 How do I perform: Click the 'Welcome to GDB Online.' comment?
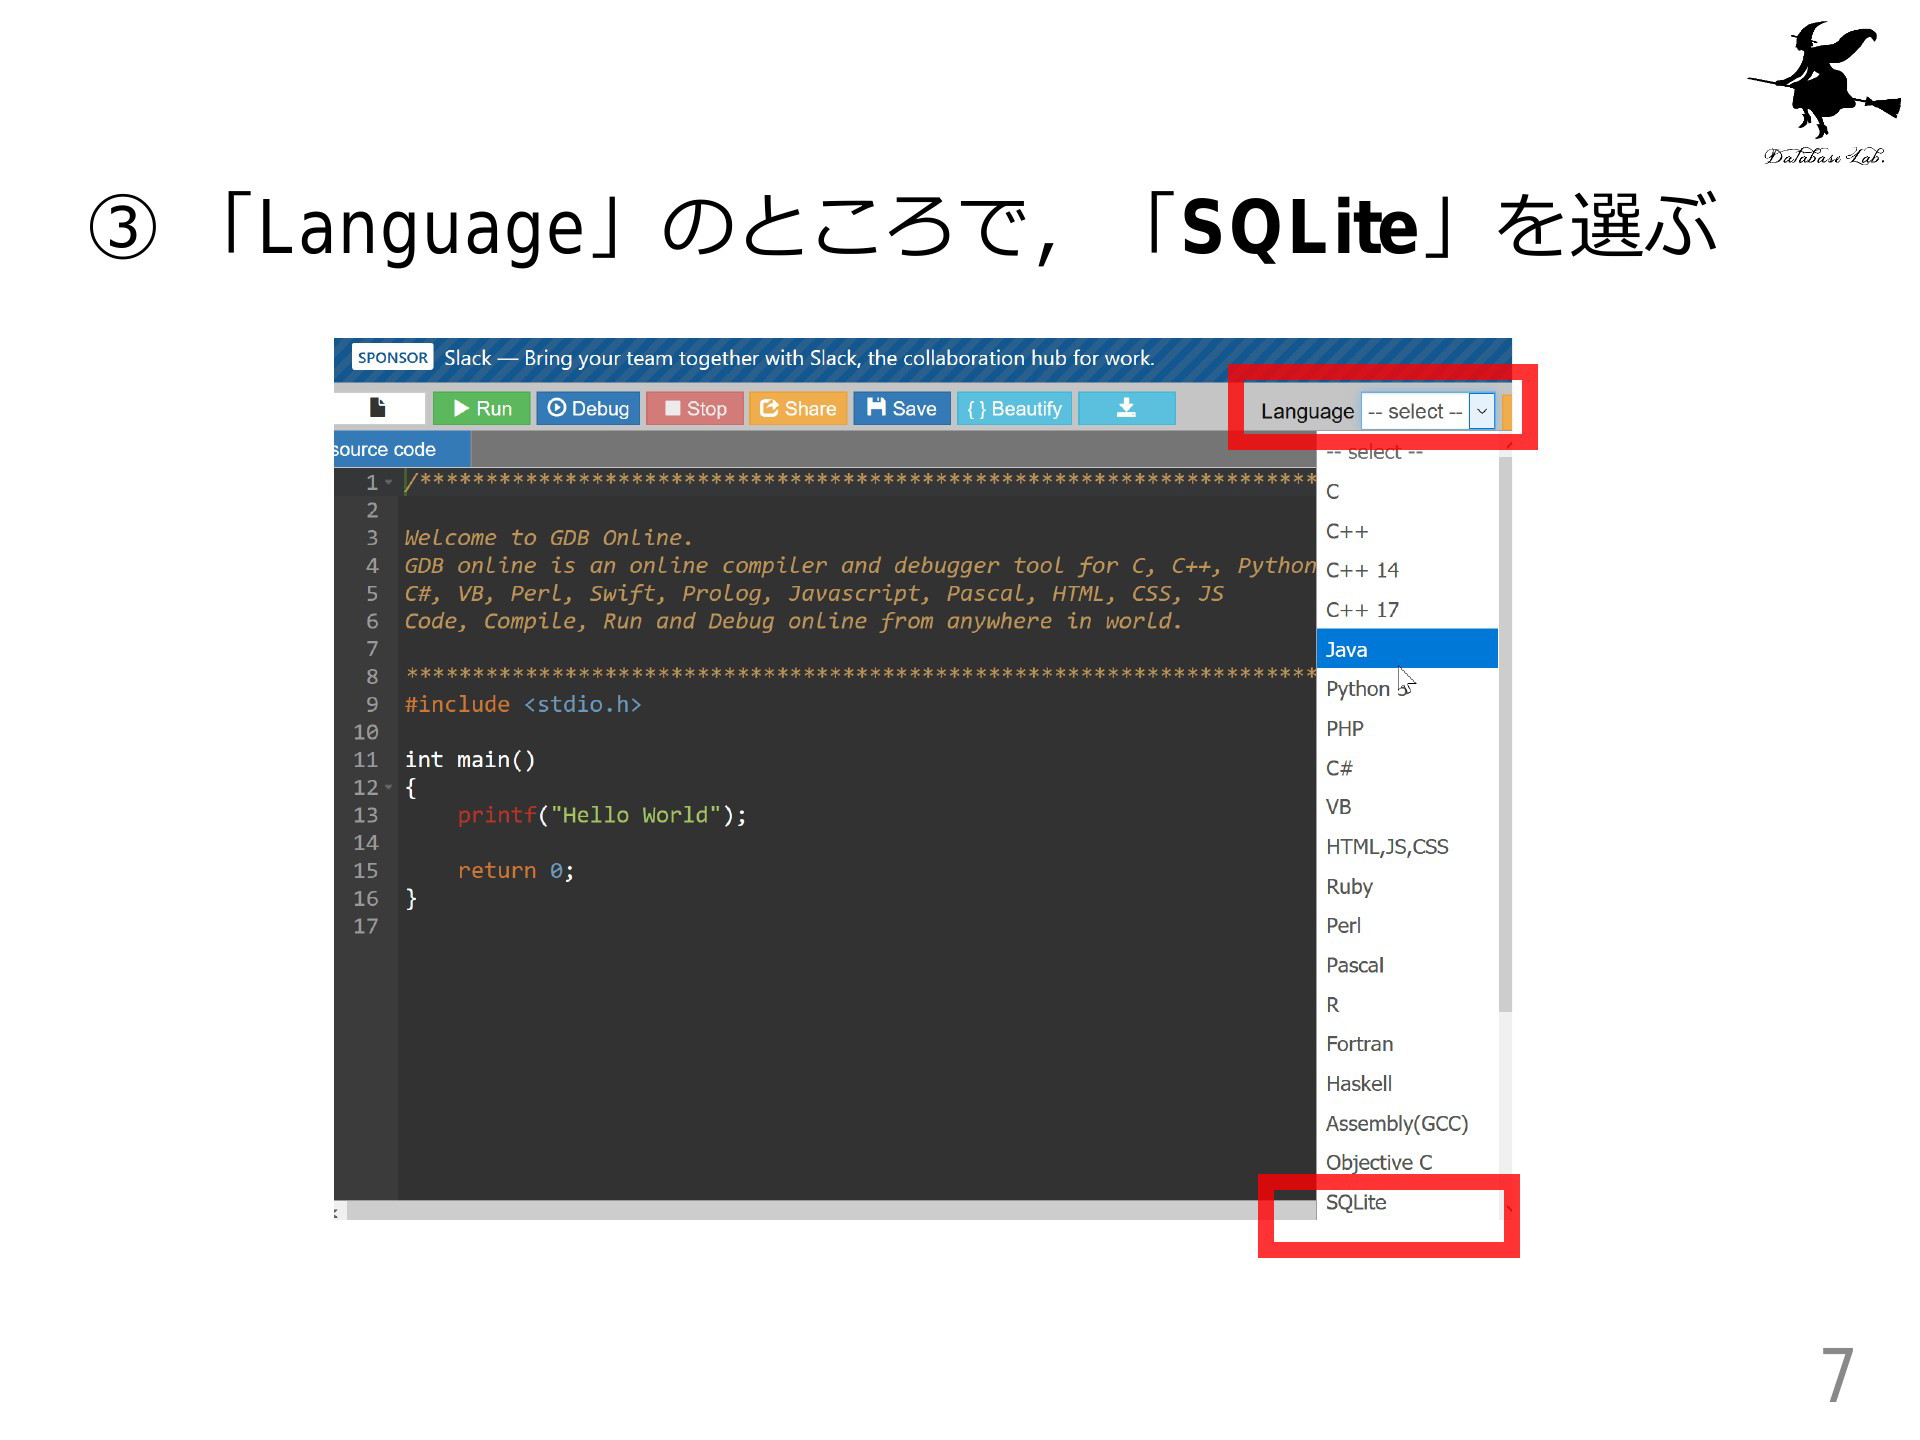(548, 538)
